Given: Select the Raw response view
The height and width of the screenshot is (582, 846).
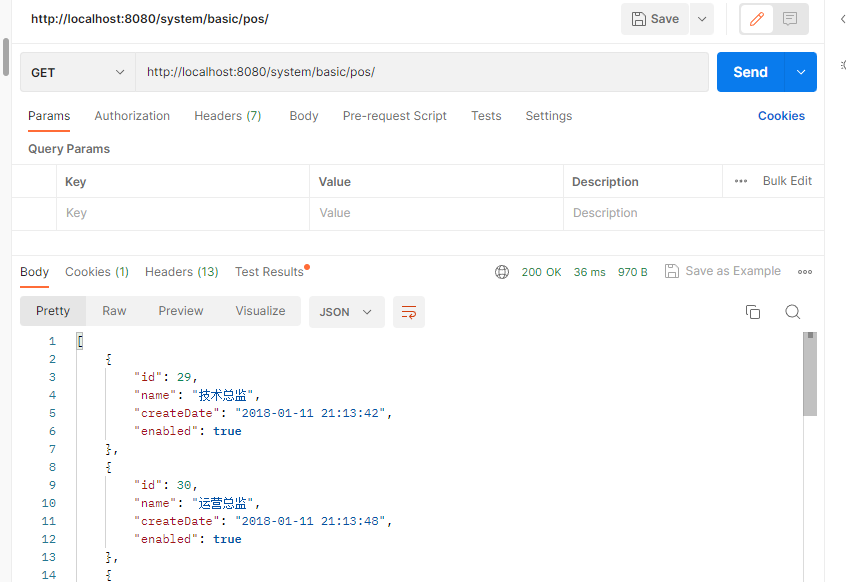Looking at the screenshot, I should pos(114,311).
